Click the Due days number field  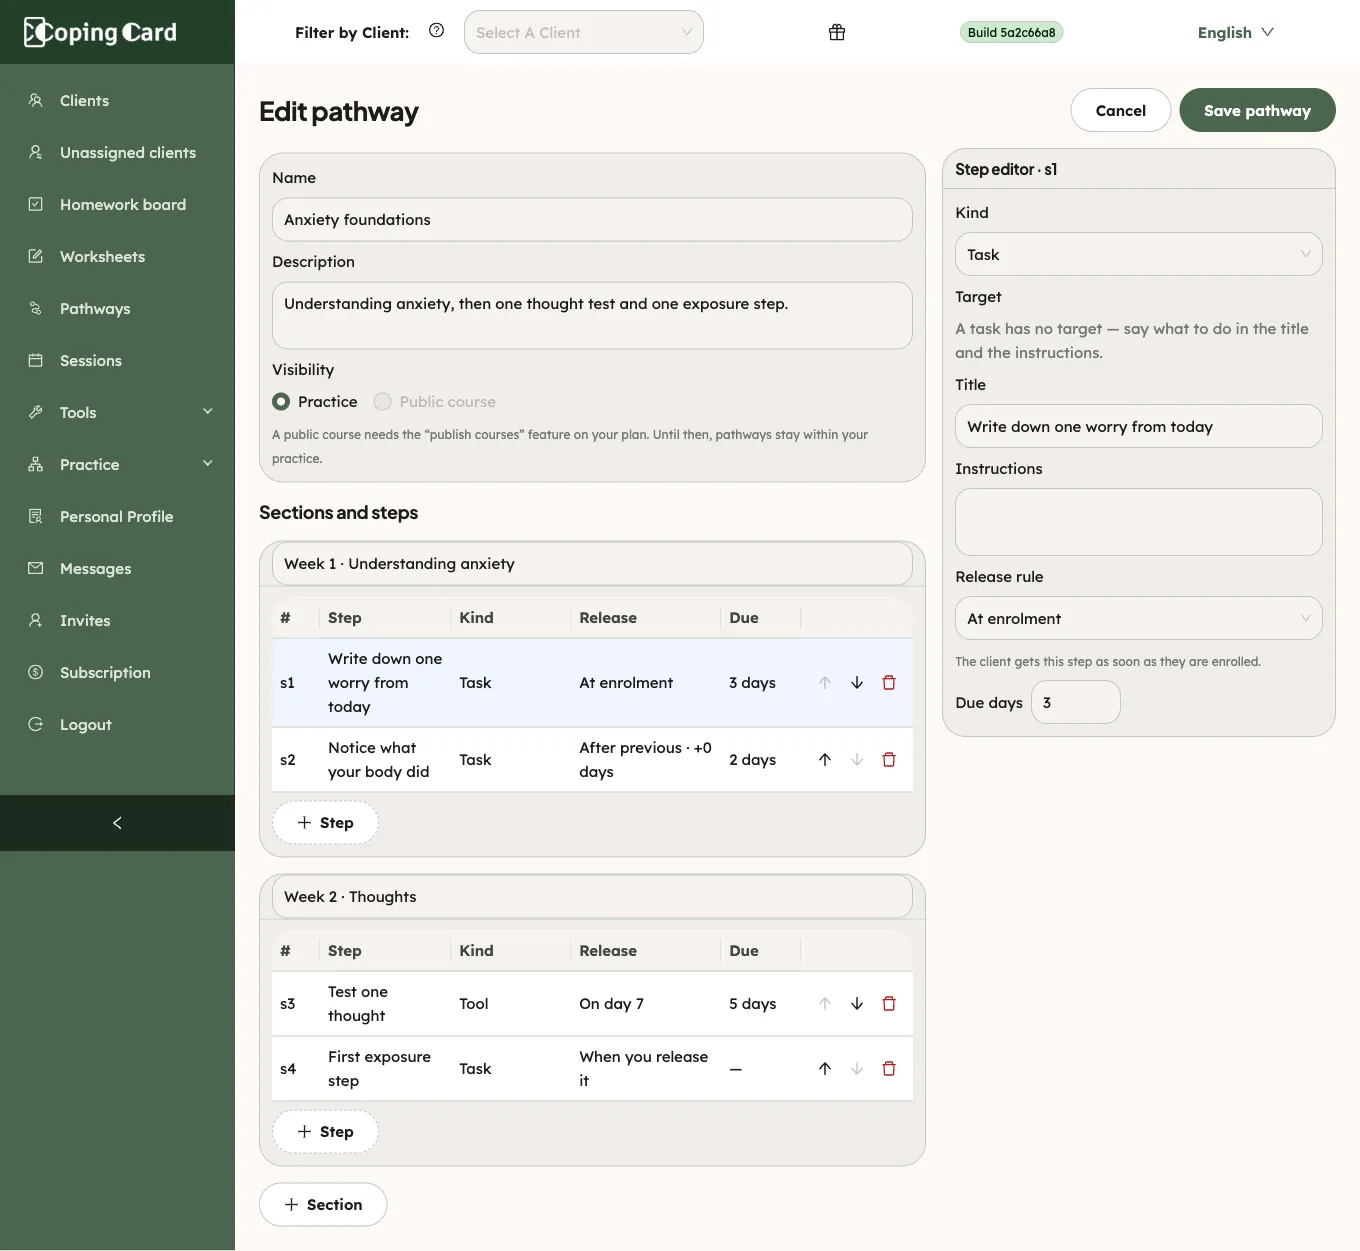click(x=1075, y=702)
